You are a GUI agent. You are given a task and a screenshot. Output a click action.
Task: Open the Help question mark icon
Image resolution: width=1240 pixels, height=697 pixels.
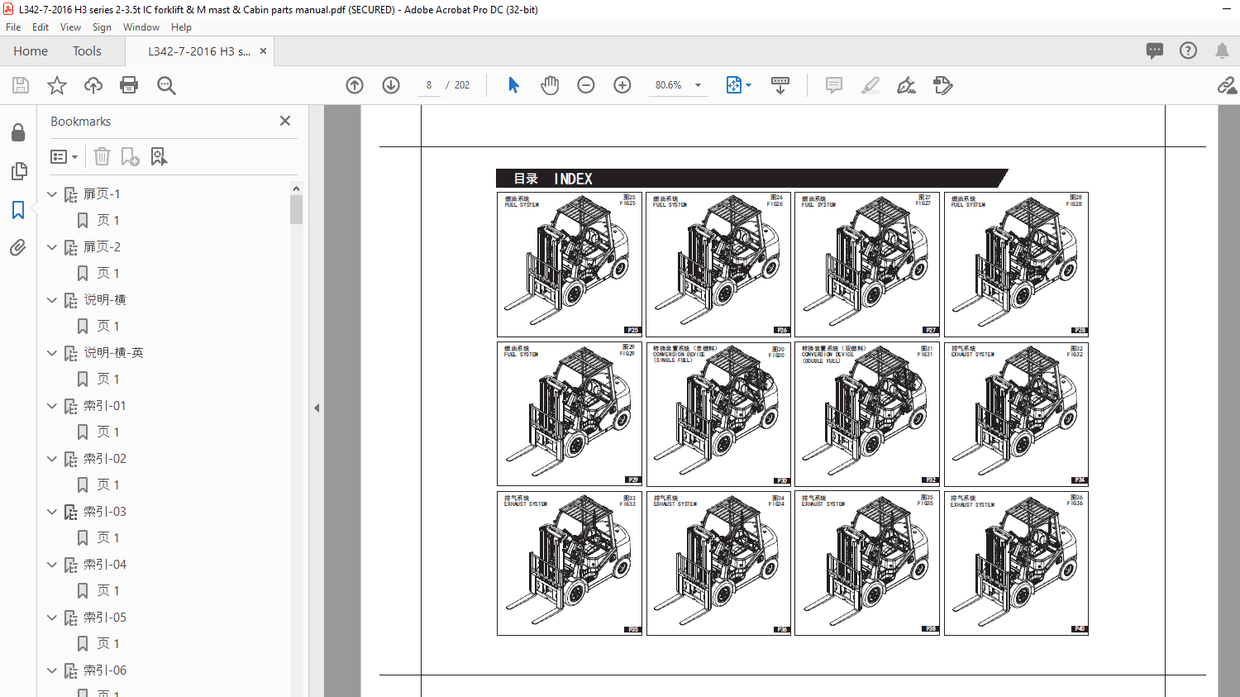(1187, 51)
